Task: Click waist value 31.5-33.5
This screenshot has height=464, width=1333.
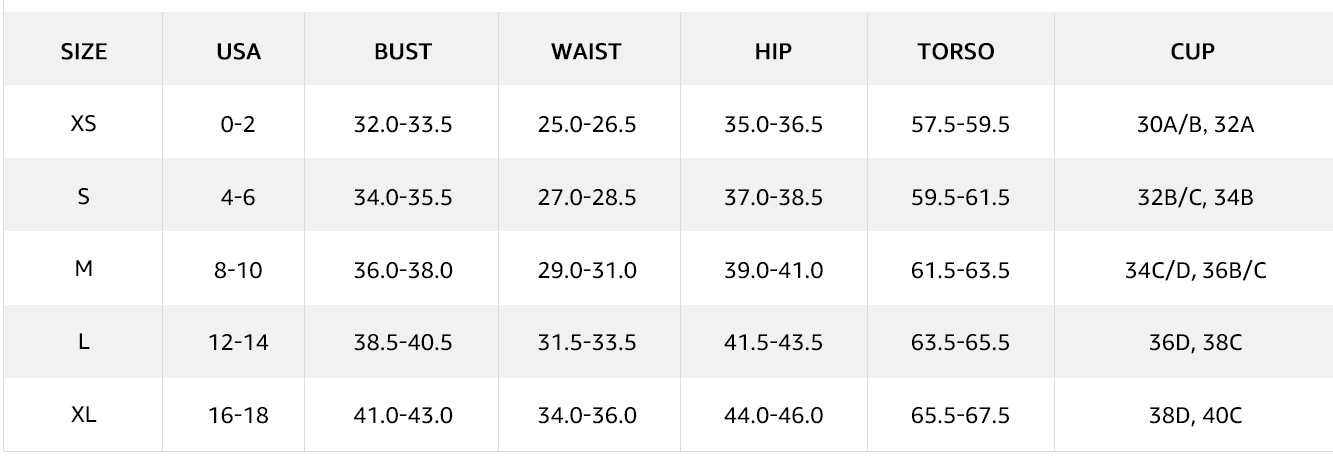Action: point(586,343)
